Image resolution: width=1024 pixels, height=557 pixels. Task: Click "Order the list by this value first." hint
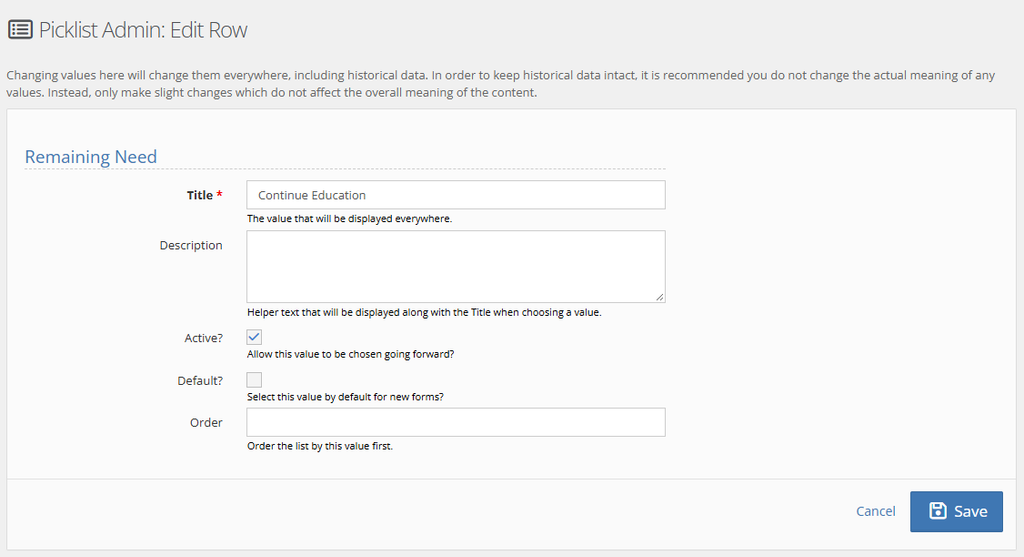(x=320, y=446)
